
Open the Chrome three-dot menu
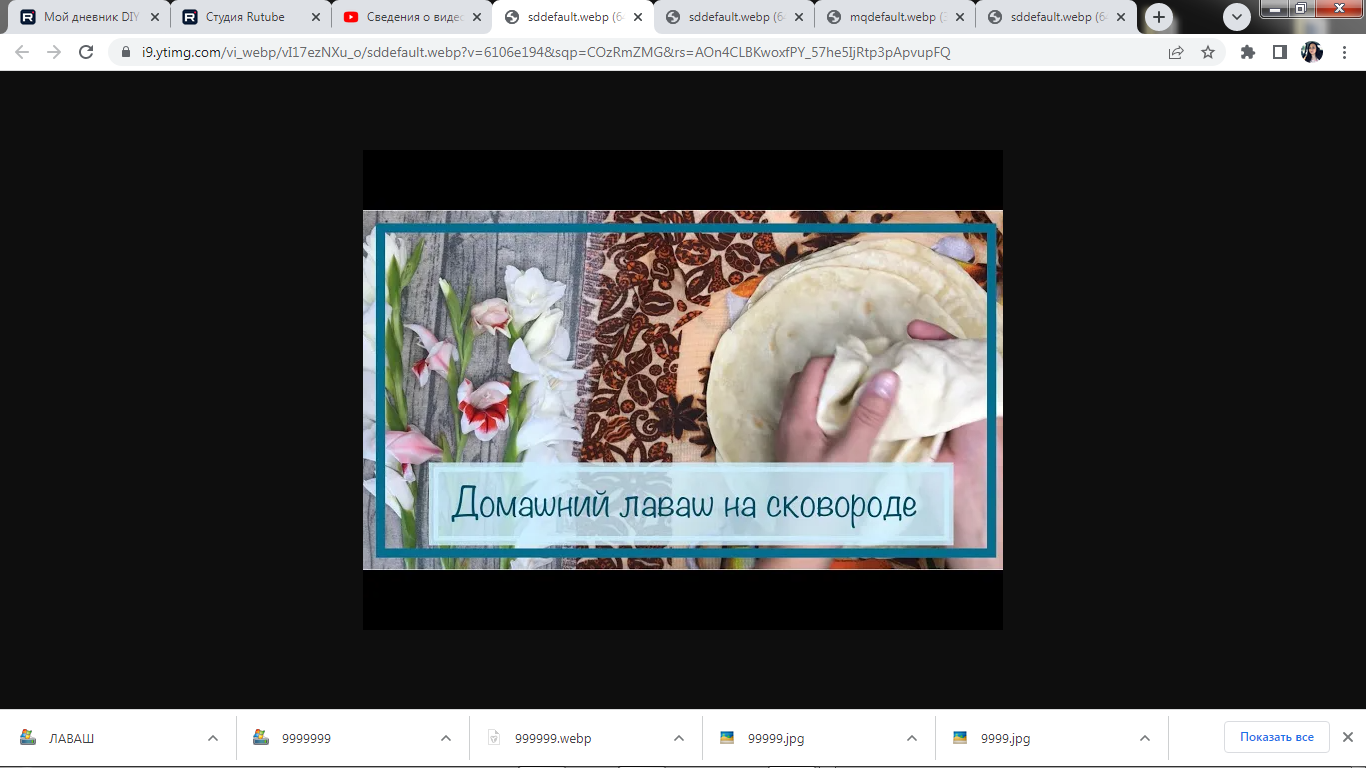[1344, 52]
